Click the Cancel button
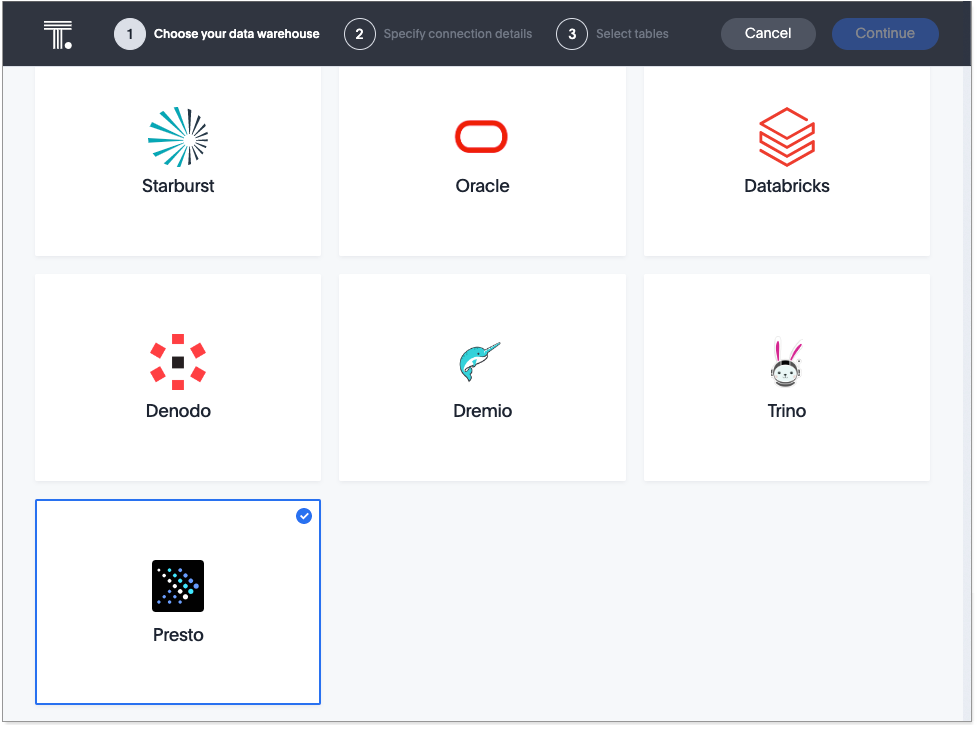The width and height of the screenshot is (978, 729). click(768, 33)
